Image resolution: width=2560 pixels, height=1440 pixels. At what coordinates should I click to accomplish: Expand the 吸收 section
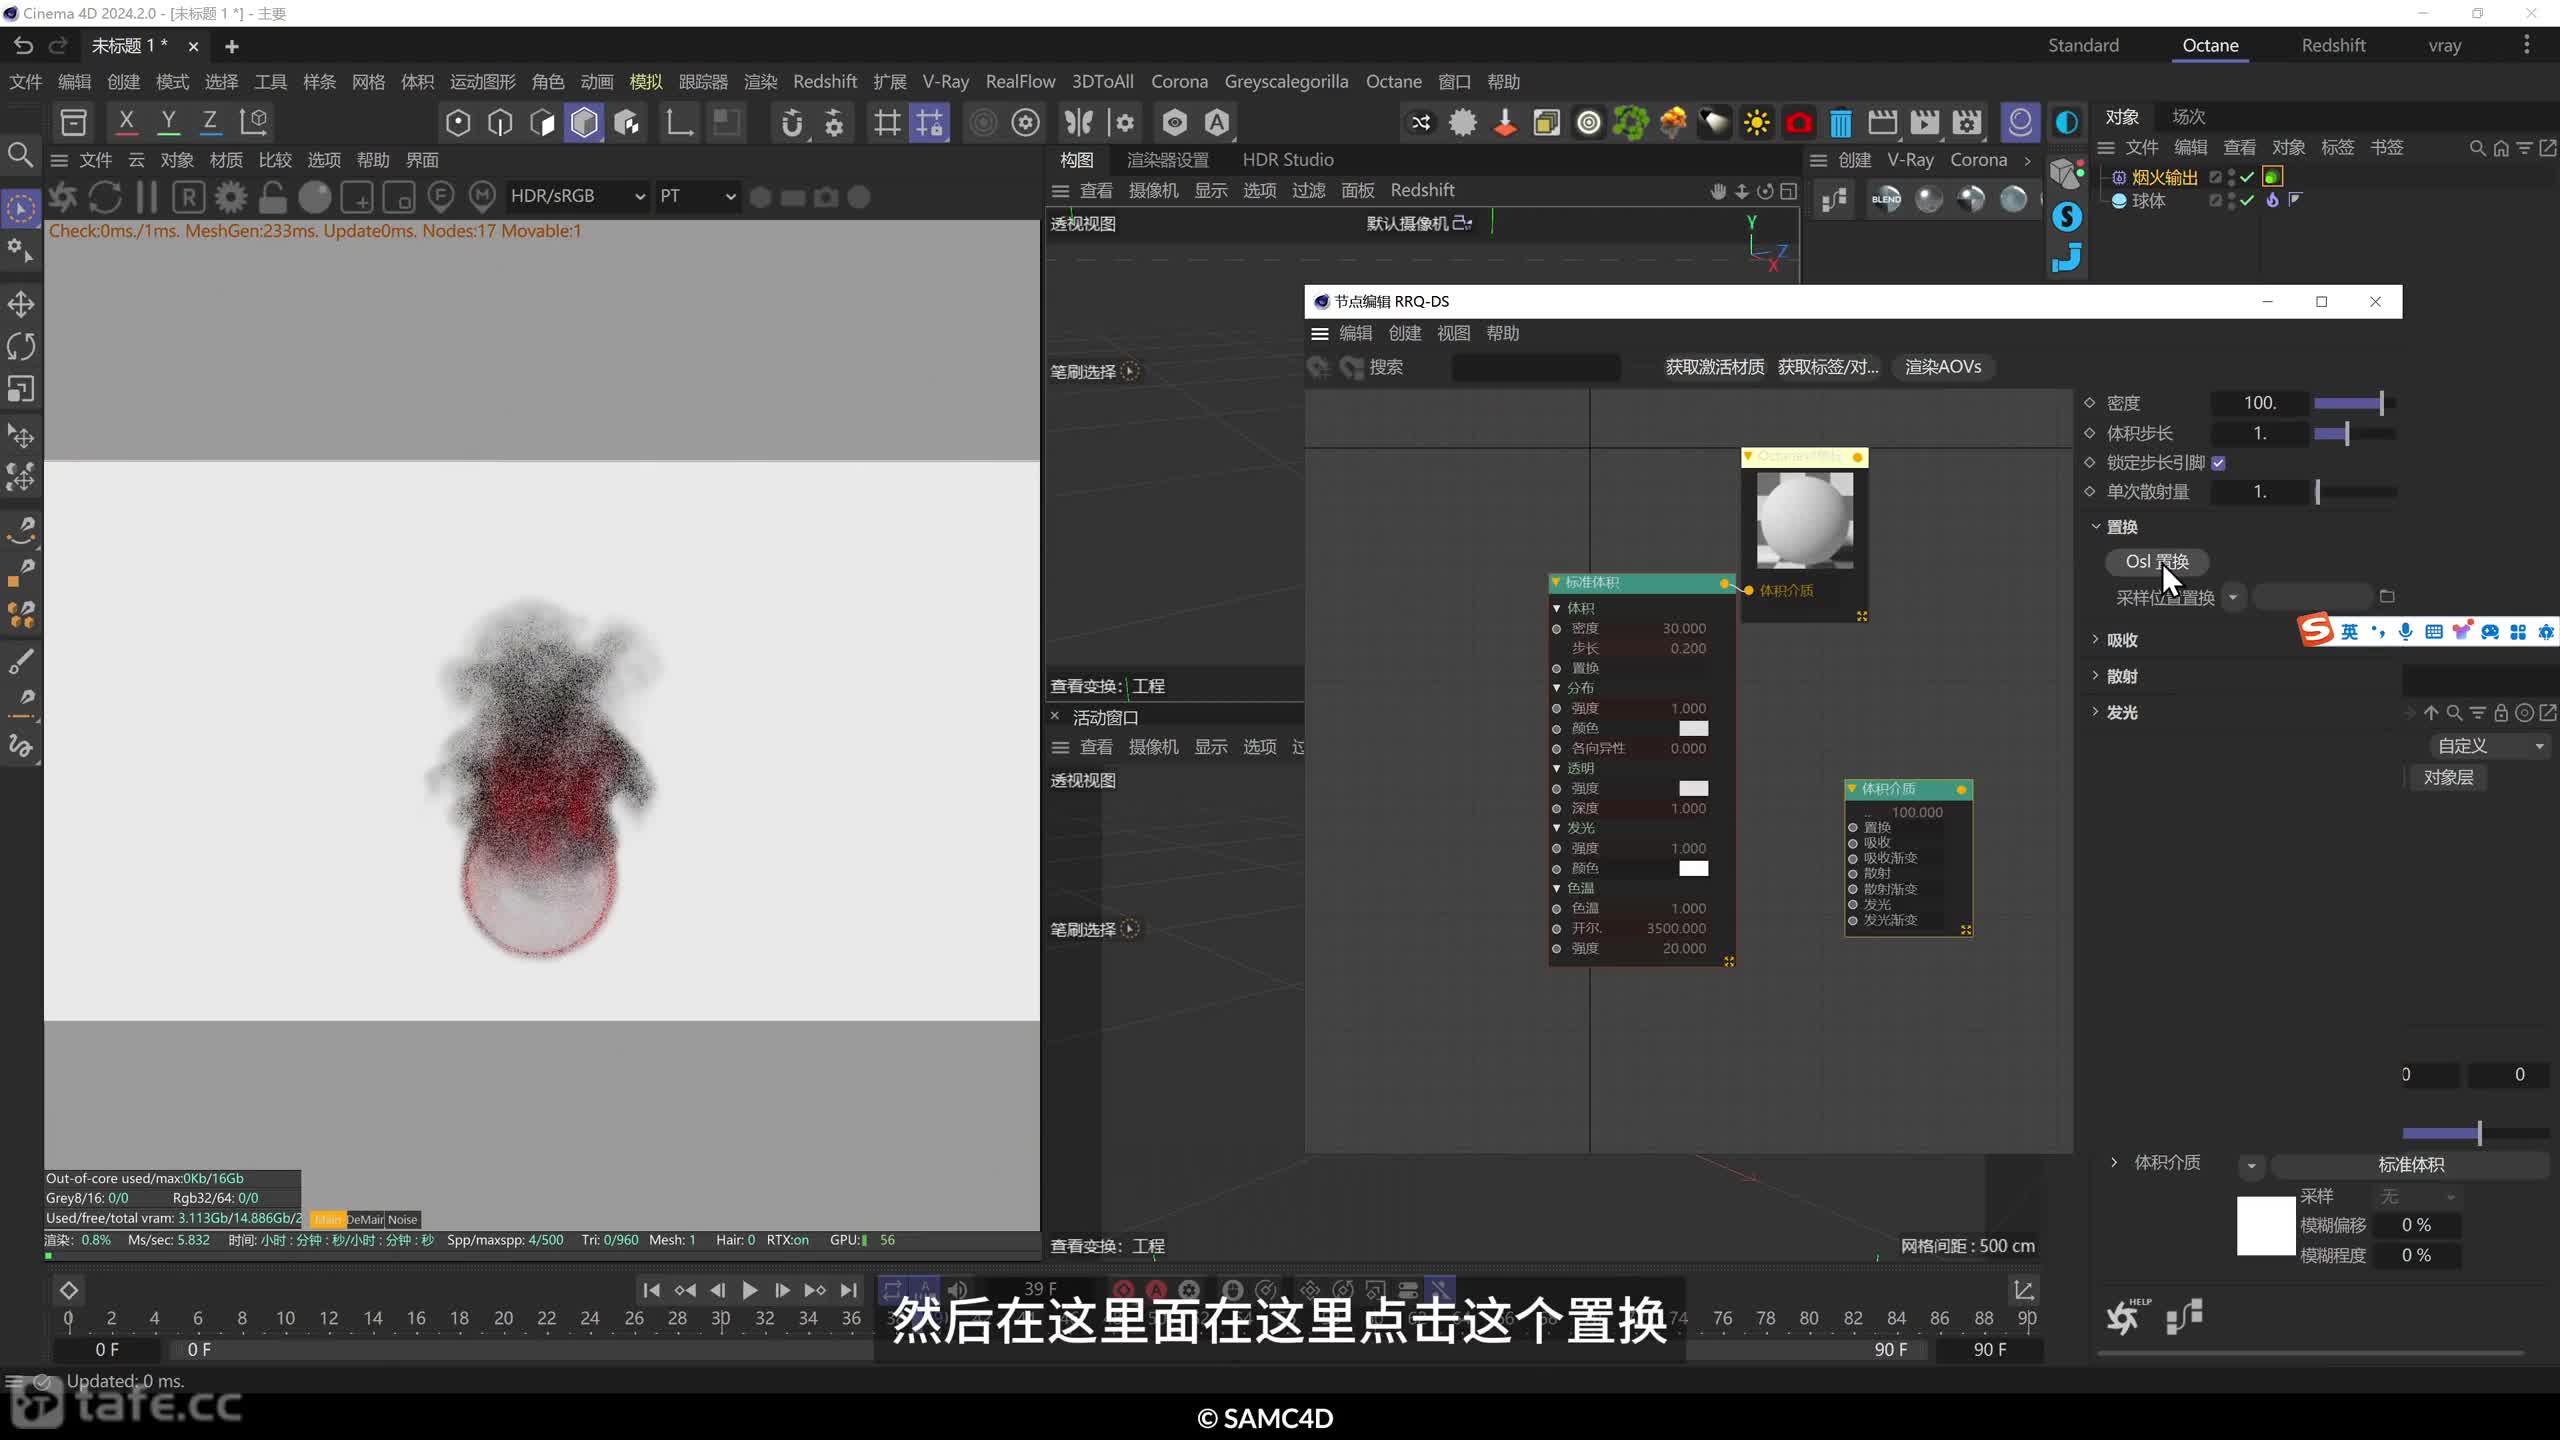click(2096, 639)
